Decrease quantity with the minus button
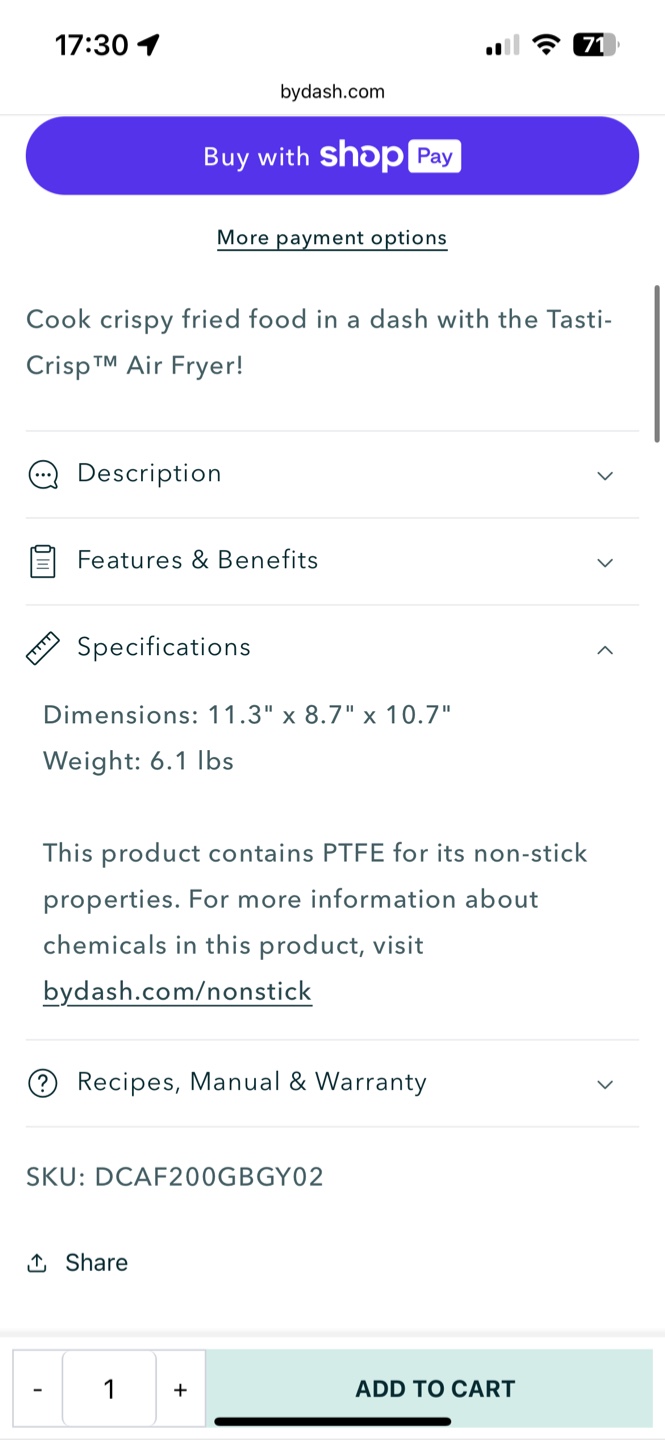Viewport: 665px width, 1440px height. [37, 1389]
